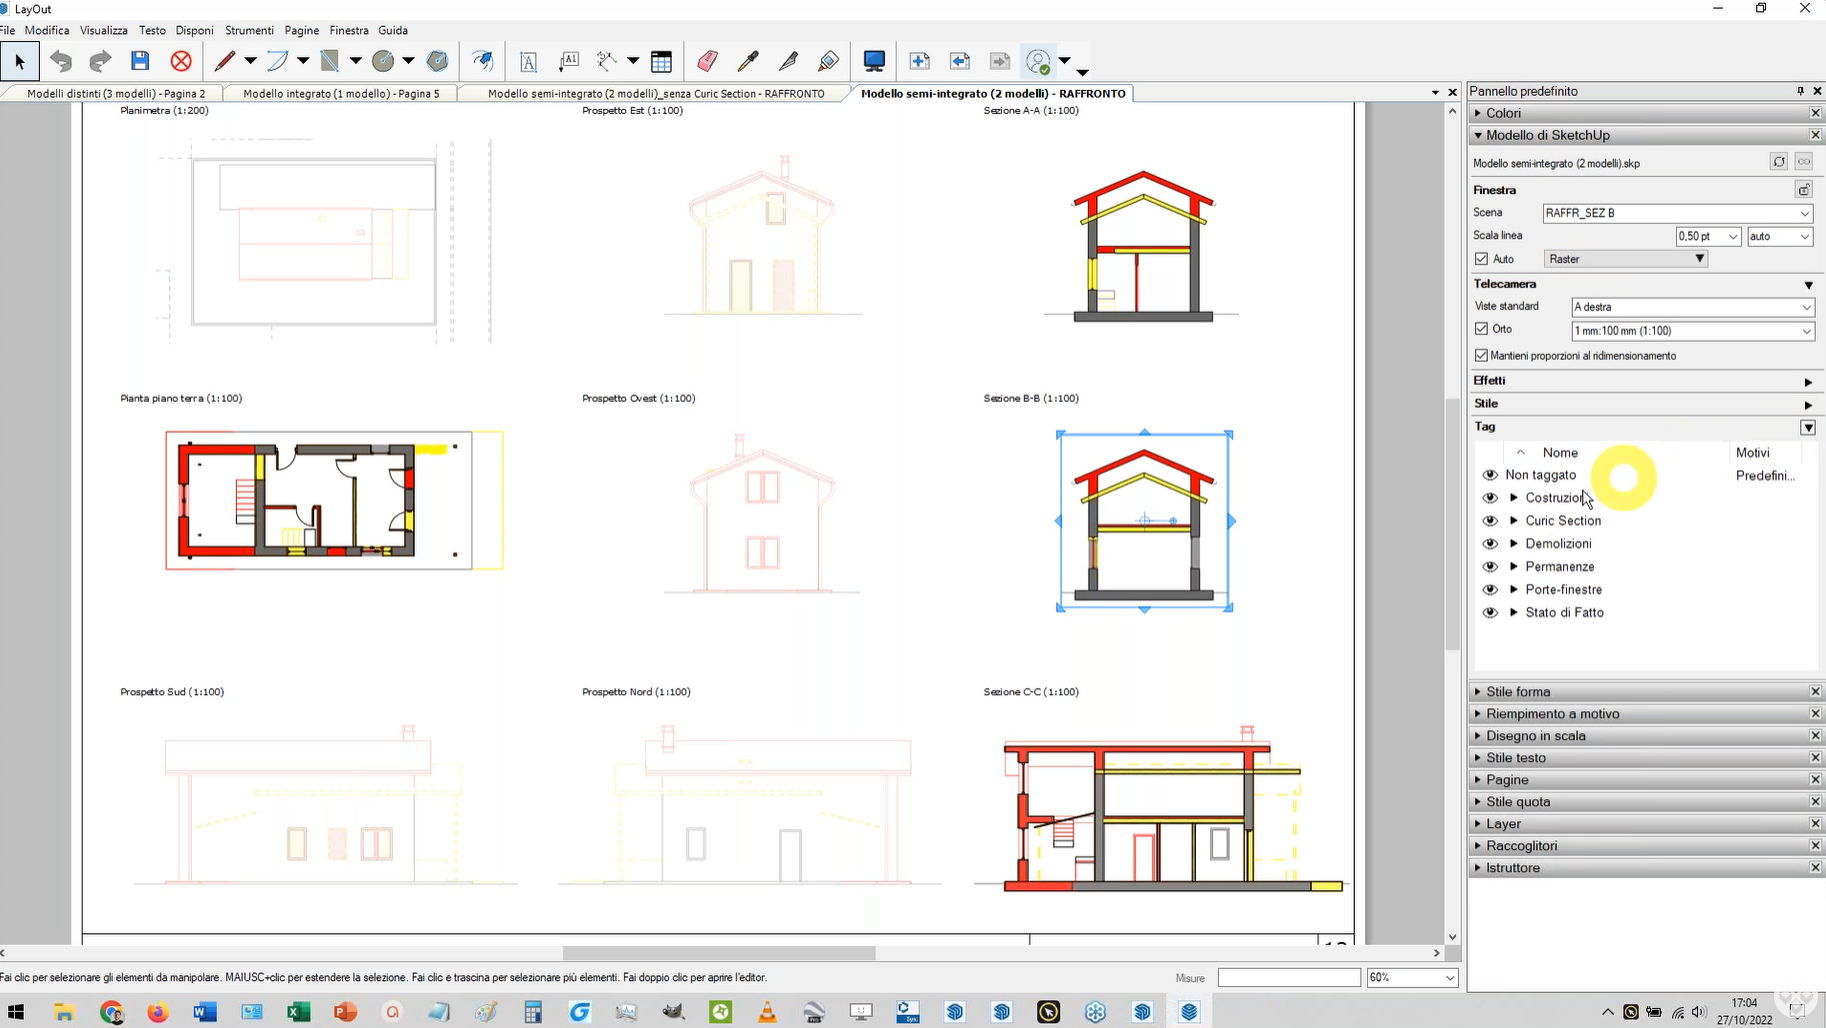Screen dimensions: 1826x1028
Task: Click the Misure input field
Action: [1288, 977]
